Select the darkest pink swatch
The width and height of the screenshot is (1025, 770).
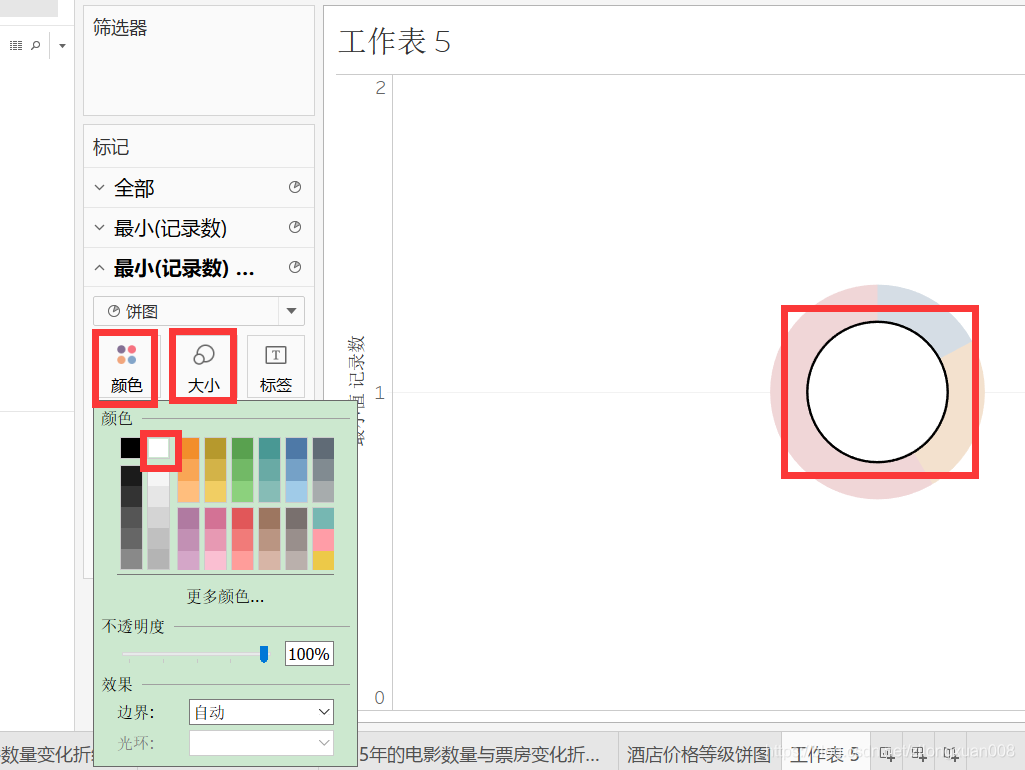click(x=216, y=519)
